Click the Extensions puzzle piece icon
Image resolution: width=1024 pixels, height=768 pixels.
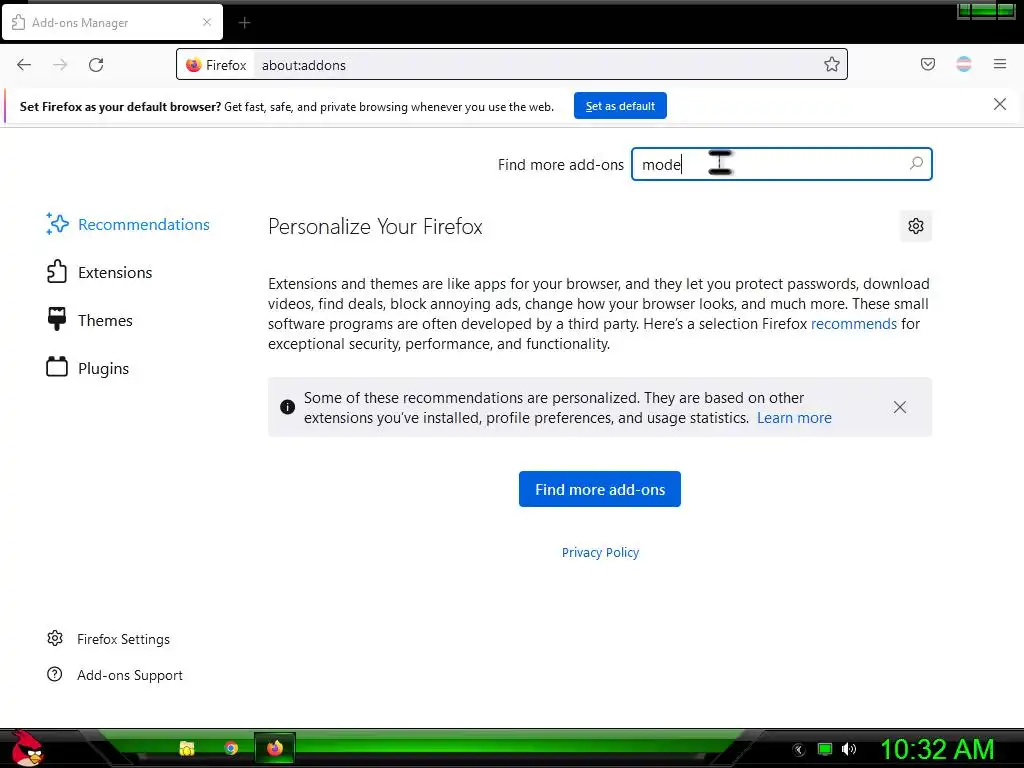pyautogui.click(x=57, y=272)
